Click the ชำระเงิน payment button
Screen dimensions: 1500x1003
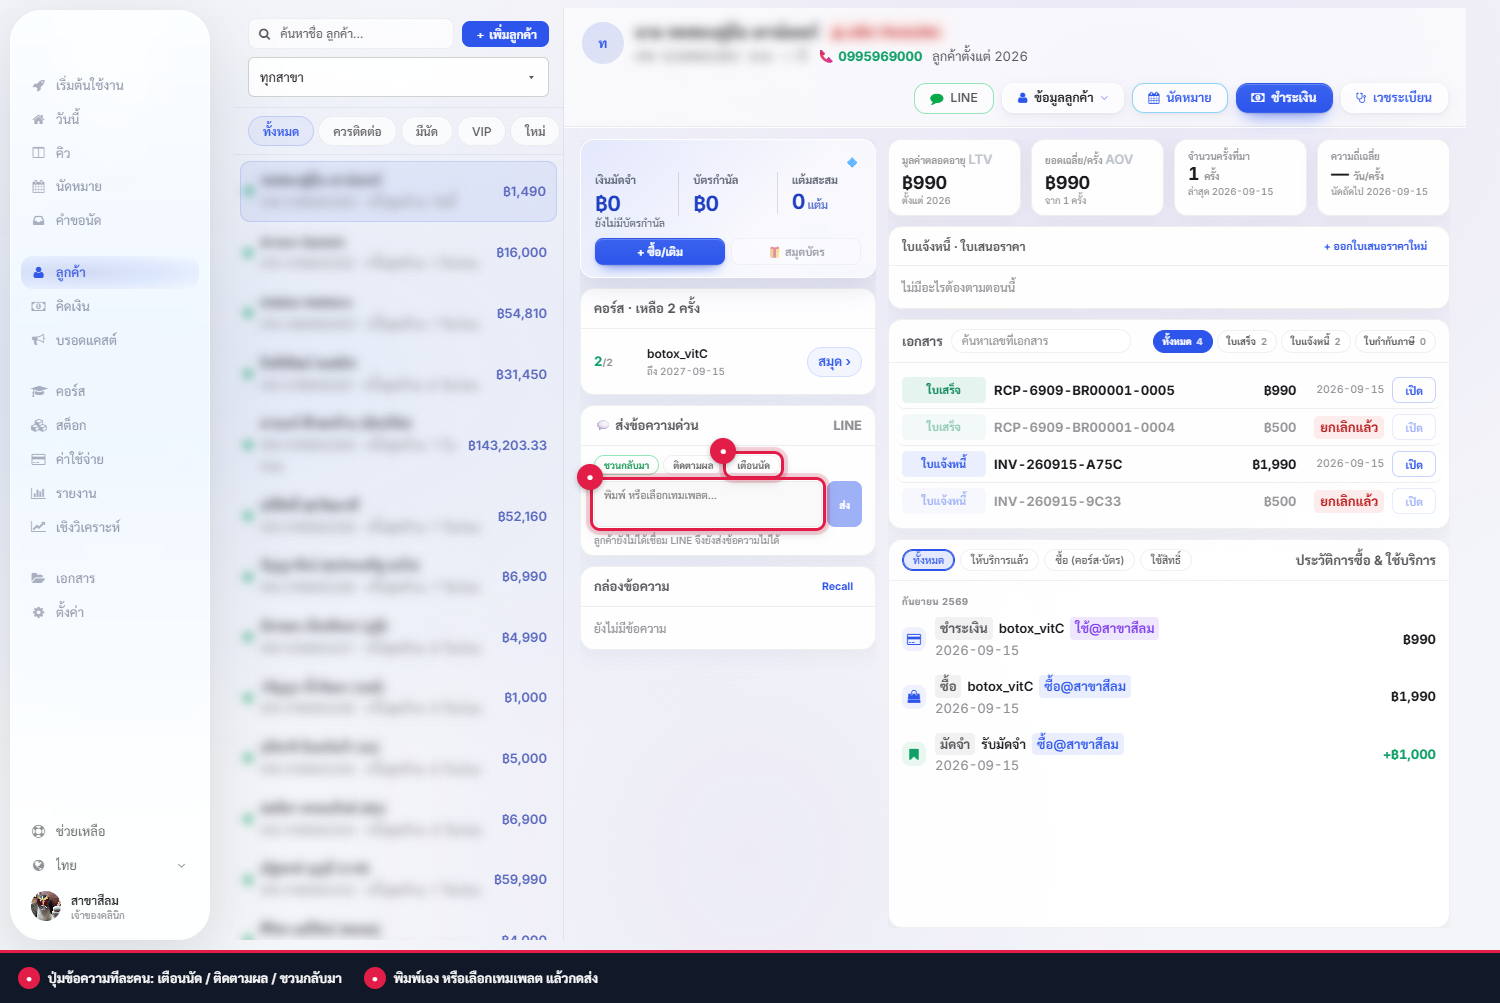pos(1284,98)
